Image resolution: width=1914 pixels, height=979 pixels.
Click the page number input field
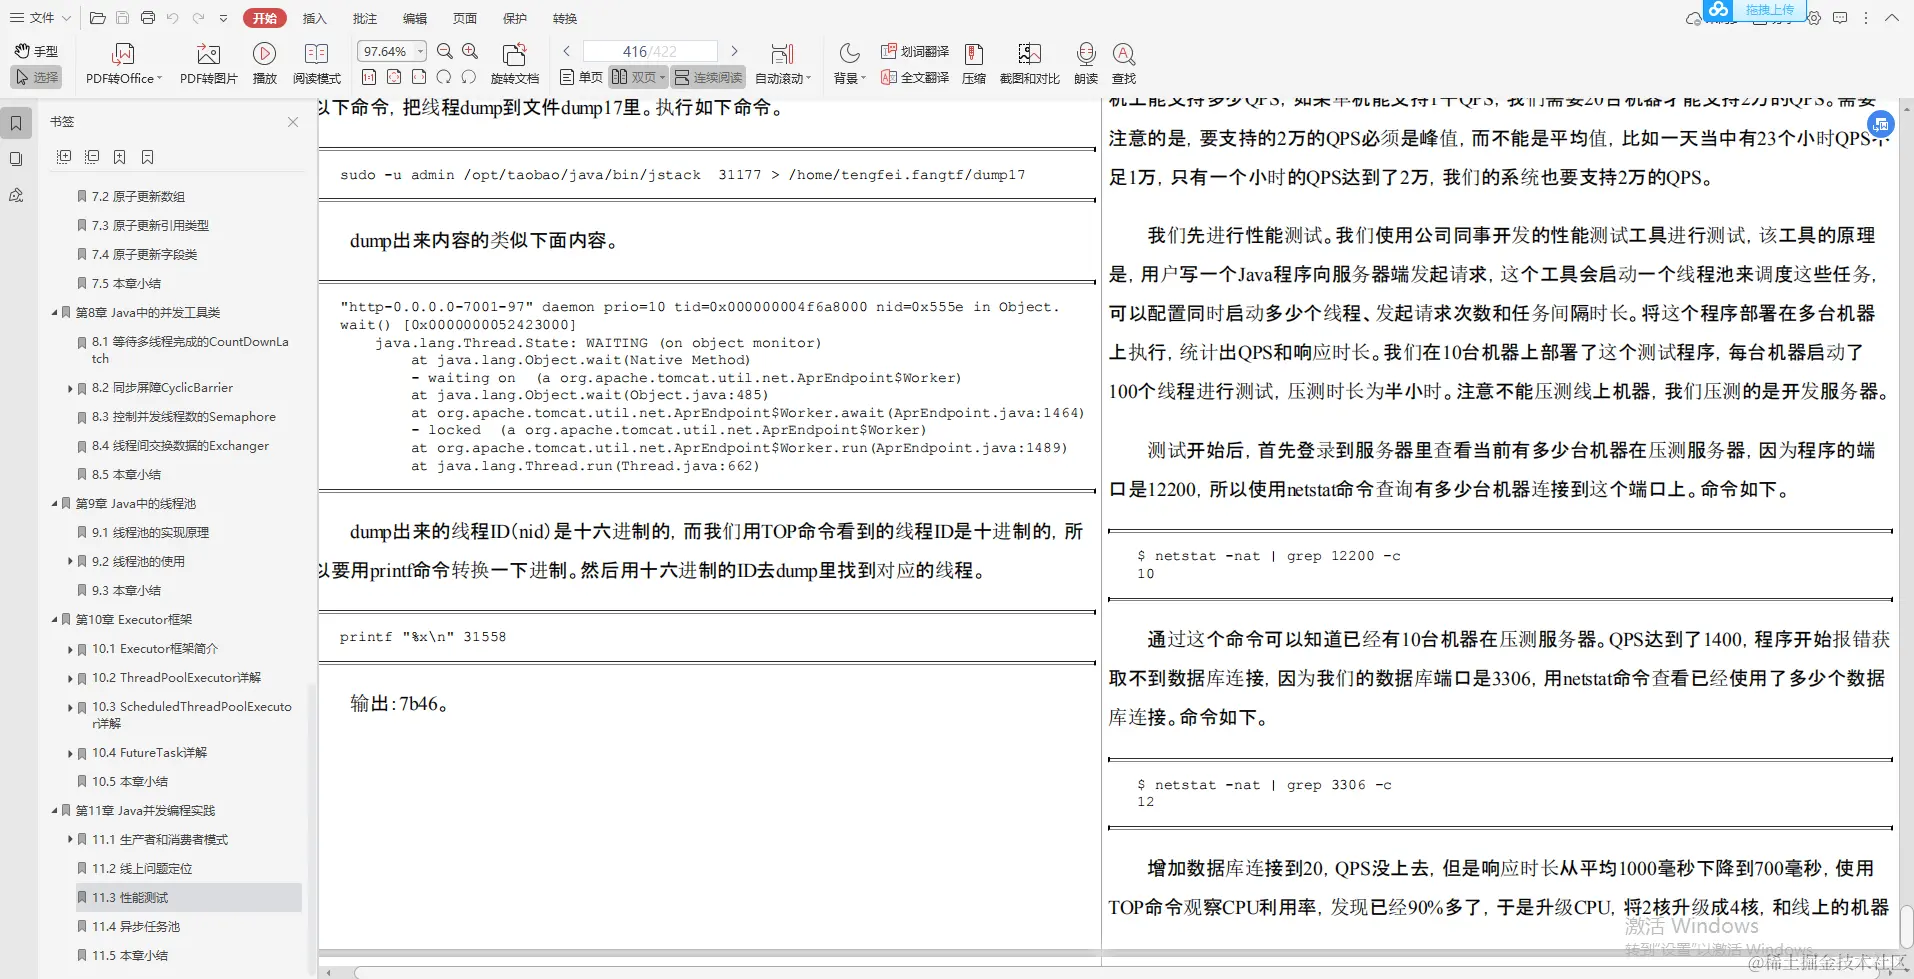coord(649,50)
